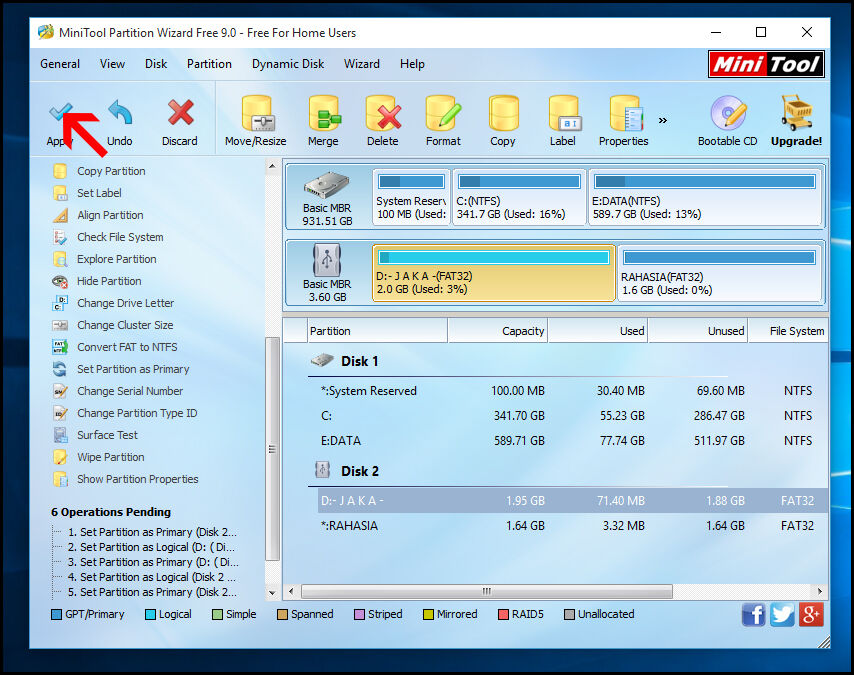Open the Facebook link icon
The image size is (854, 675).
click(x=753, y=615)
